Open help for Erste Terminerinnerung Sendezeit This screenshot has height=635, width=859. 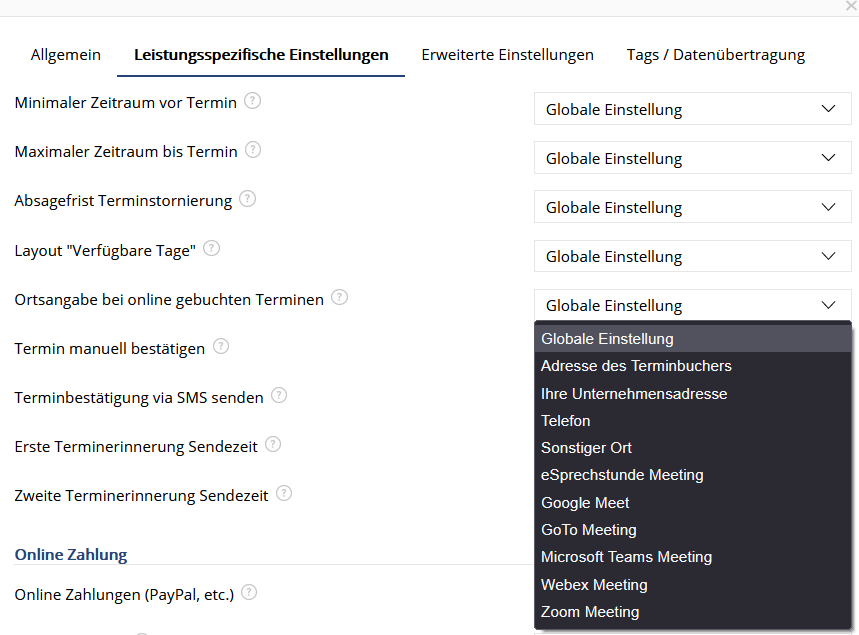(x=273, y=444)
